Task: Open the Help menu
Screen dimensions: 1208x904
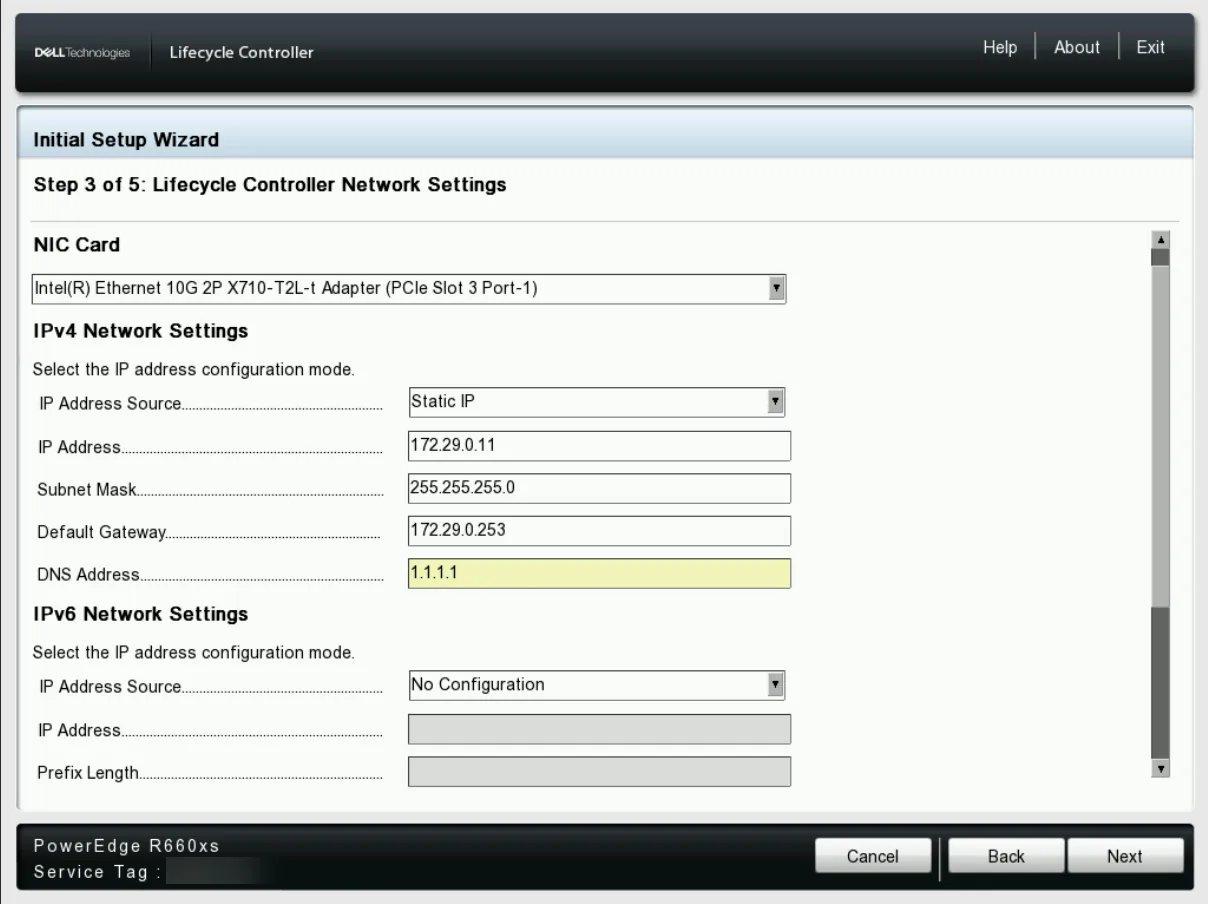Action: click(1000, 48)
